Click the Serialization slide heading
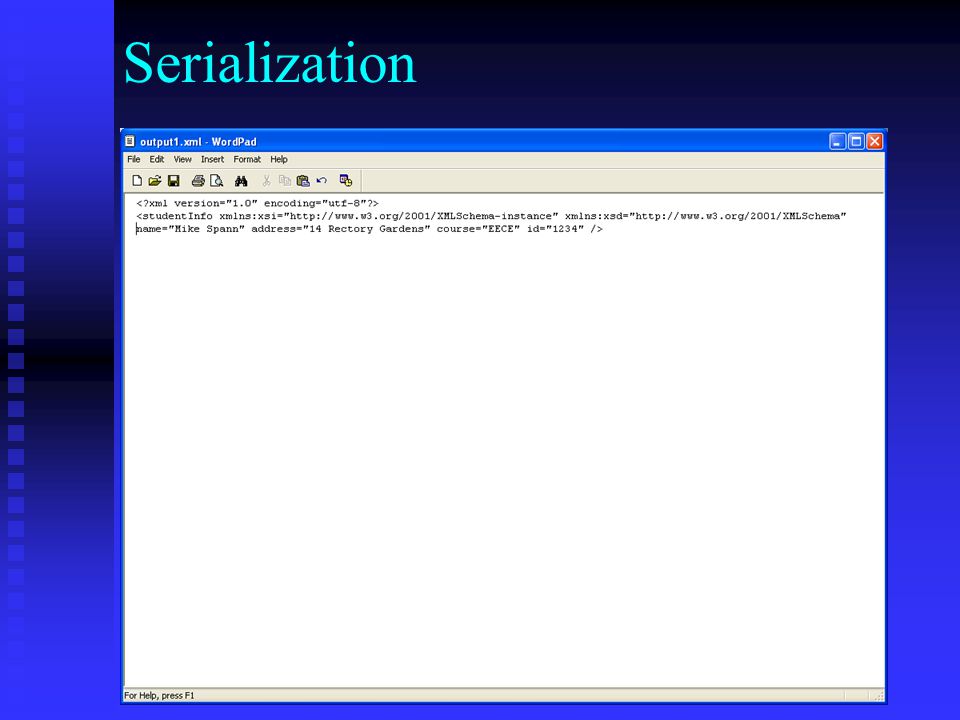 coord(270,63)
